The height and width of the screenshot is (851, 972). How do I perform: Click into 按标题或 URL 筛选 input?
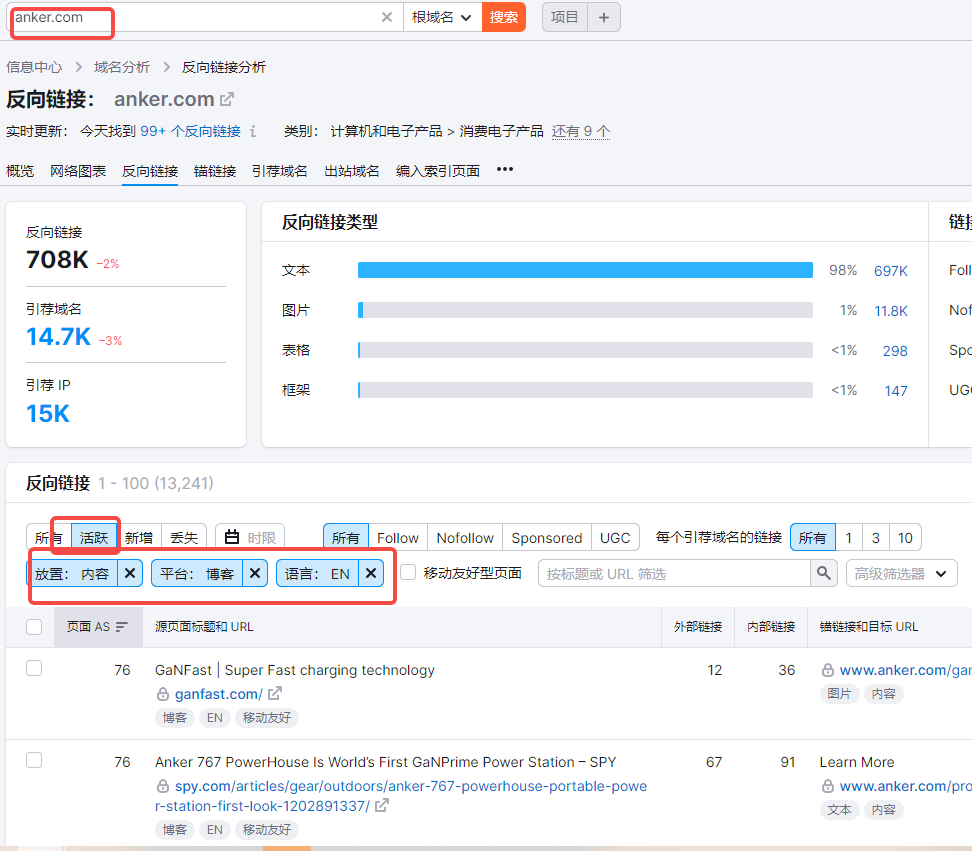[x=674, y=573]
